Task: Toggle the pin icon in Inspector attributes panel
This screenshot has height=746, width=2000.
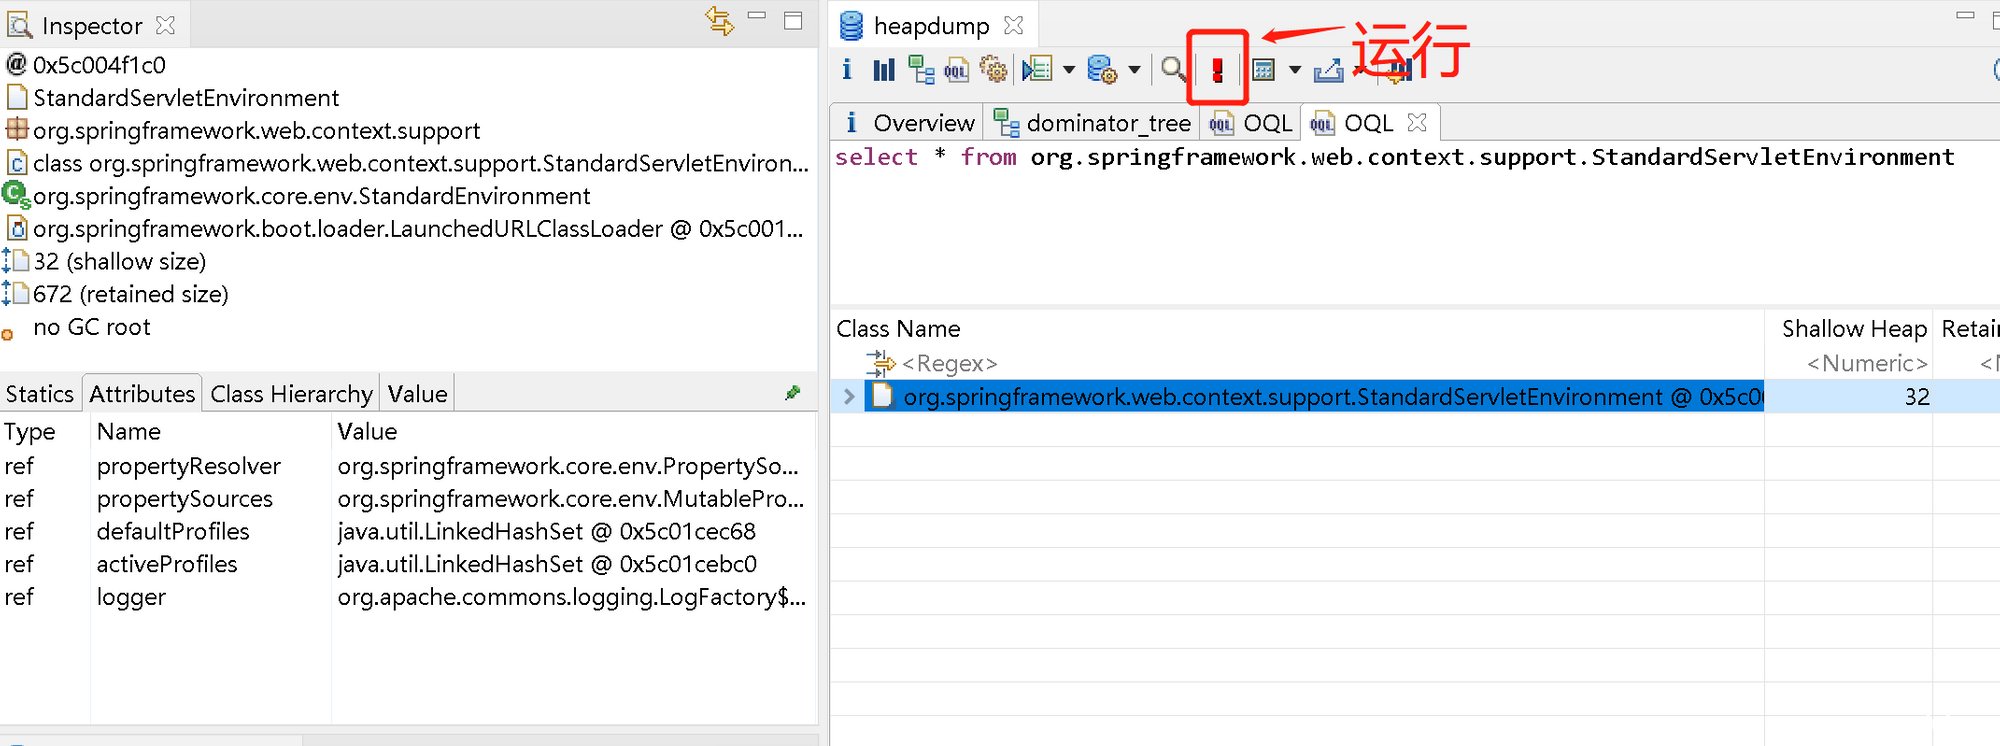Action: [x=793, y=393]
